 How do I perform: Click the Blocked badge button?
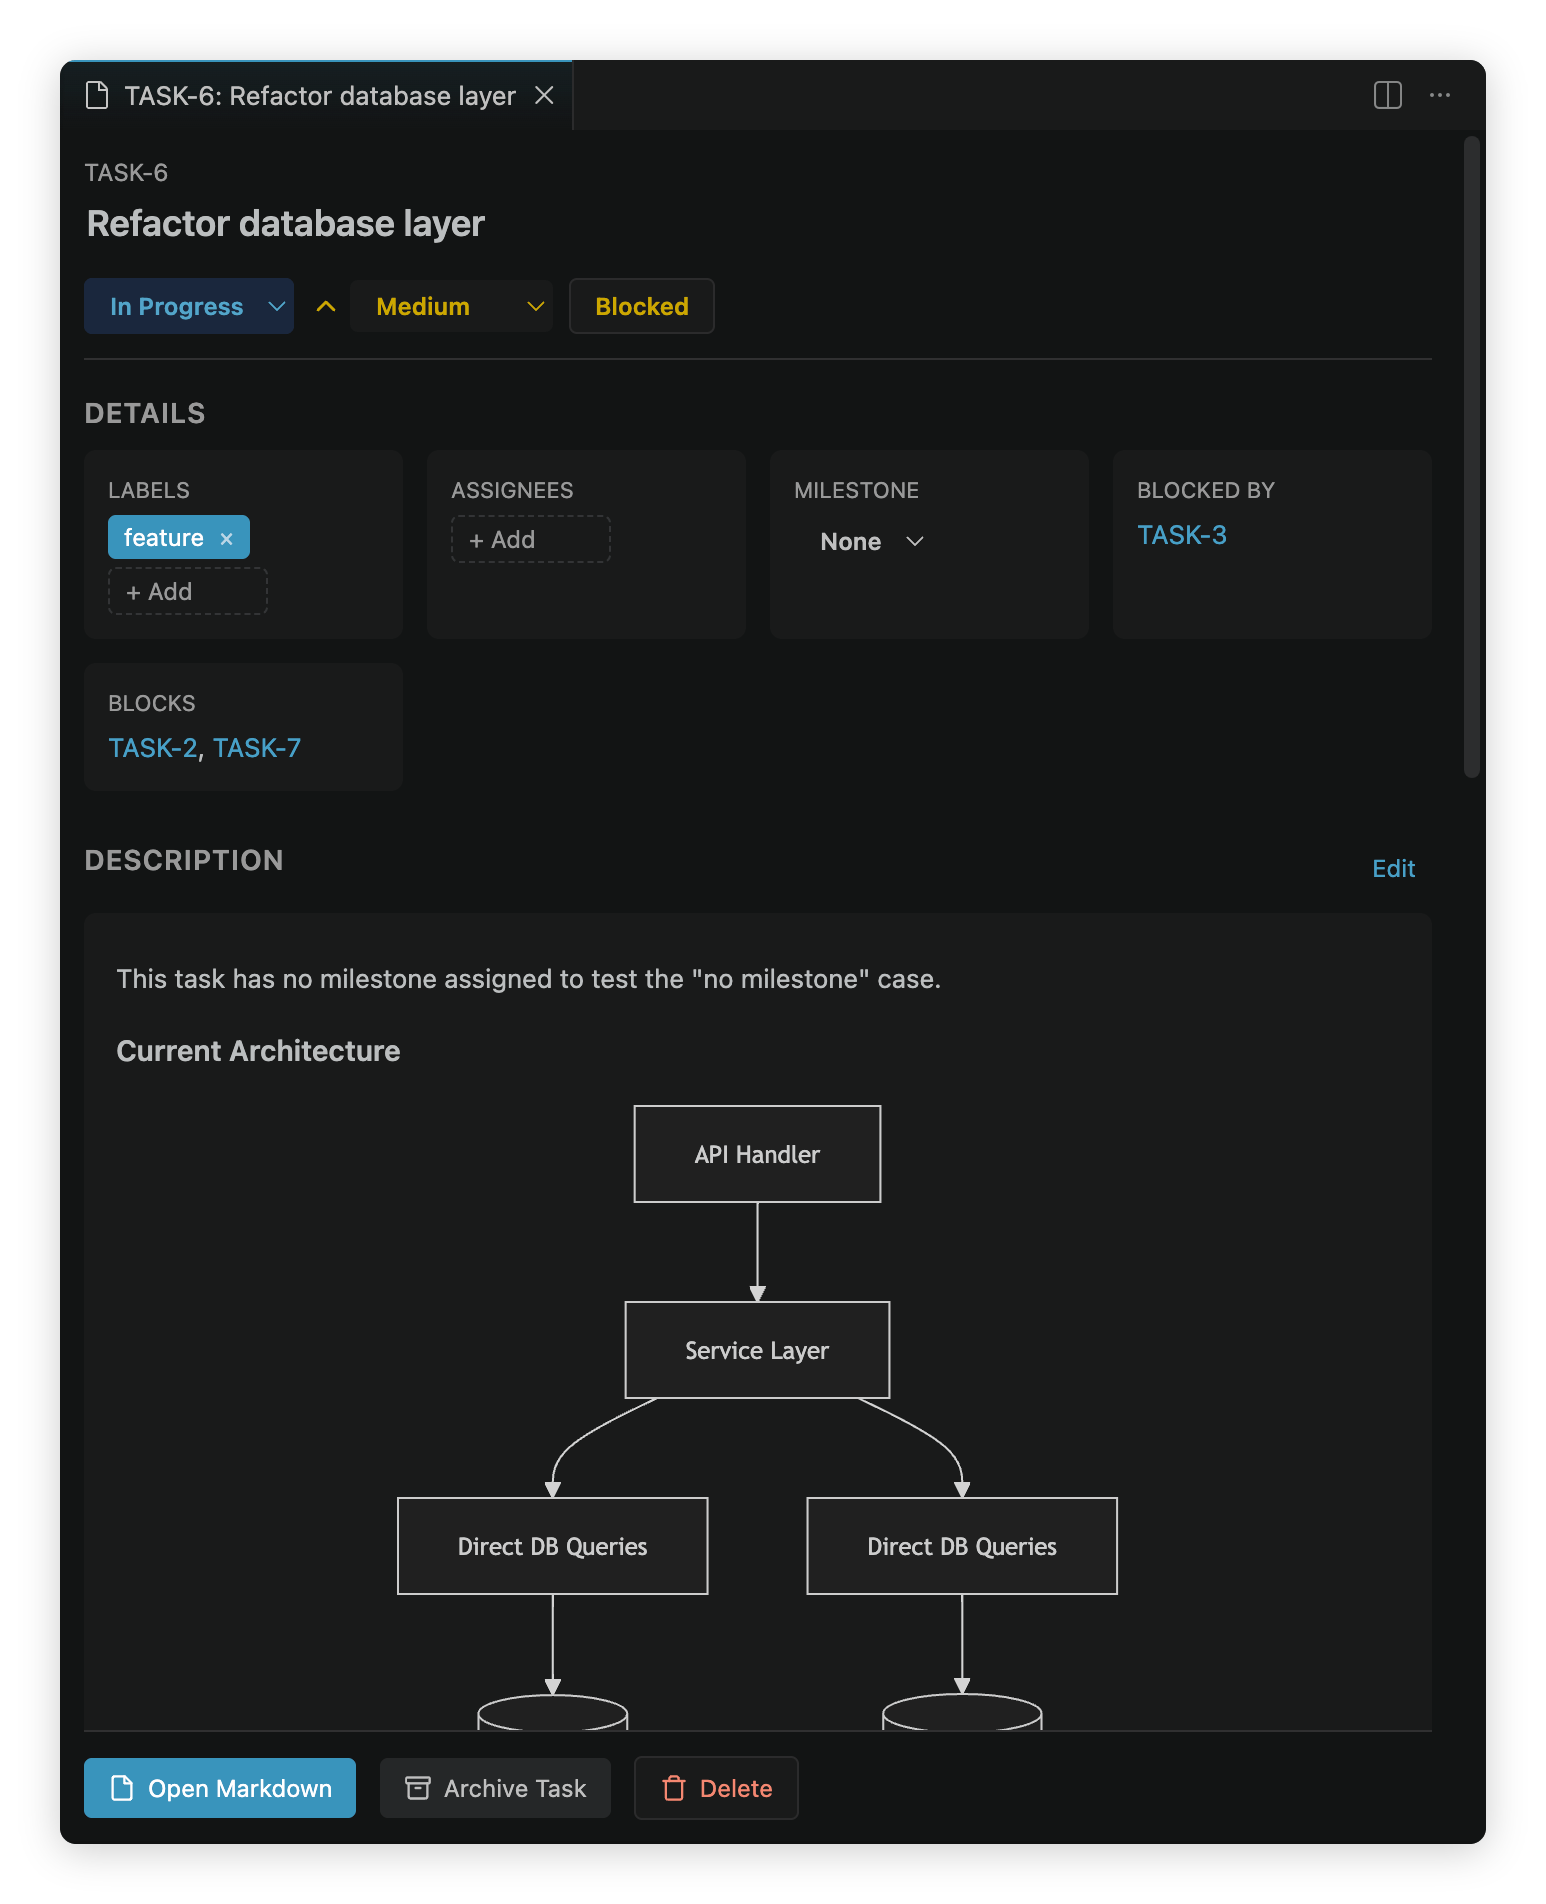[x=642, y=306]
